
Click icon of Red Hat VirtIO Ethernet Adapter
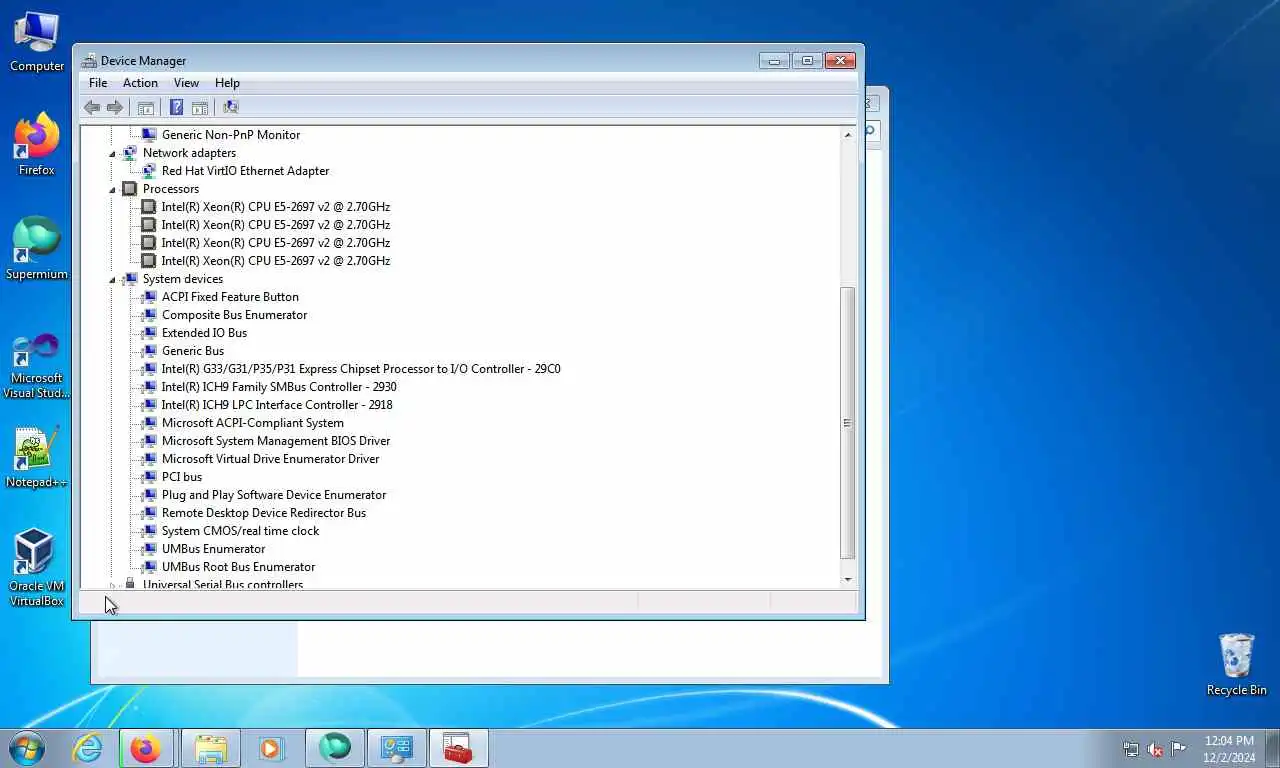tap(148, 171)
